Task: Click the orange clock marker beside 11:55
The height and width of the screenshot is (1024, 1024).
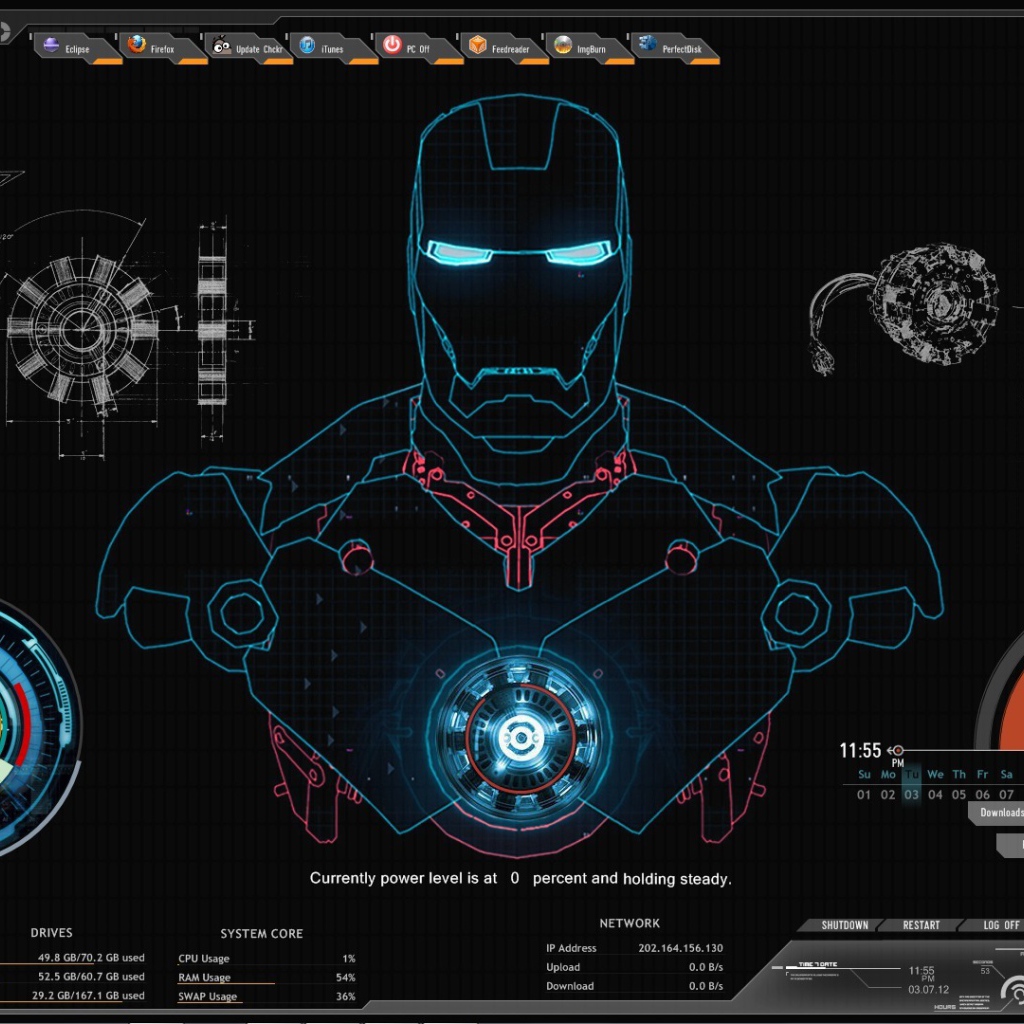Action: pyautogui.click(x=897, y=750)
